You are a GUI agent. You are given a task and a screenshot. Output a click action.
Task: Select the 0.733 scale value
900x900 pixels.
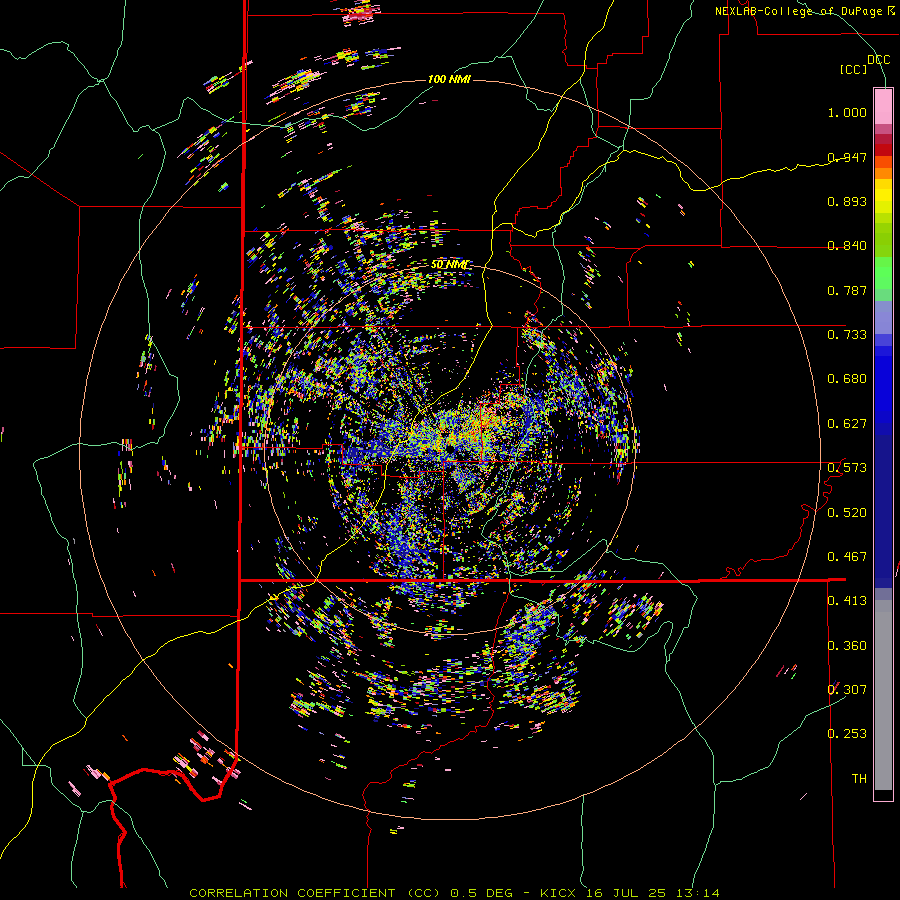pos(847,335)
